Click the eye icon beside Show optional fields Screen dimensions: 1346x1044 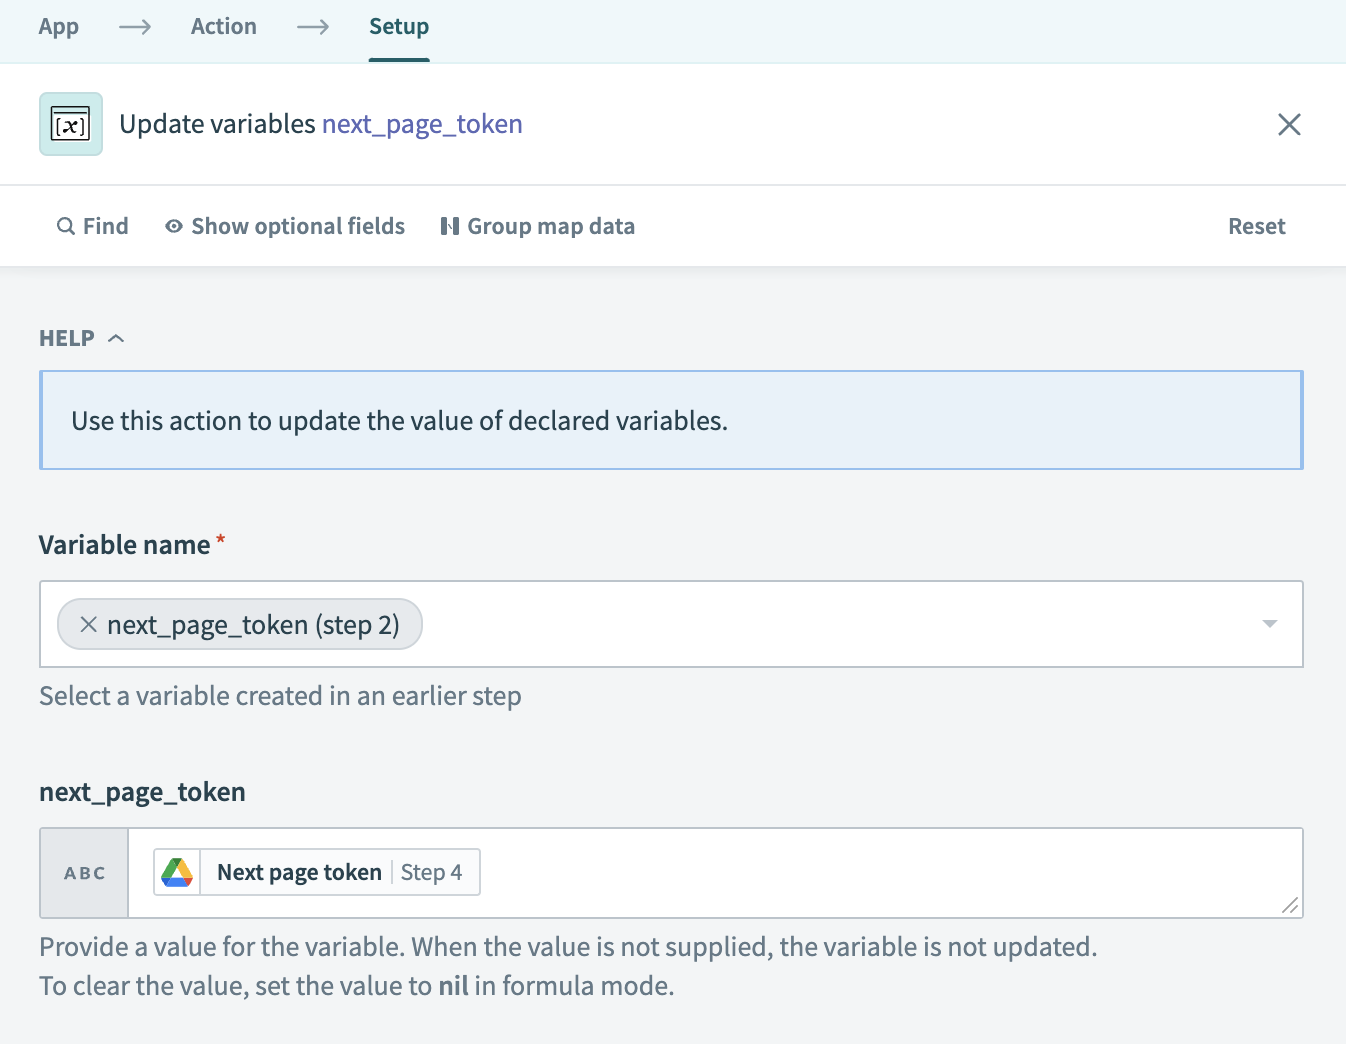(174, 226)
